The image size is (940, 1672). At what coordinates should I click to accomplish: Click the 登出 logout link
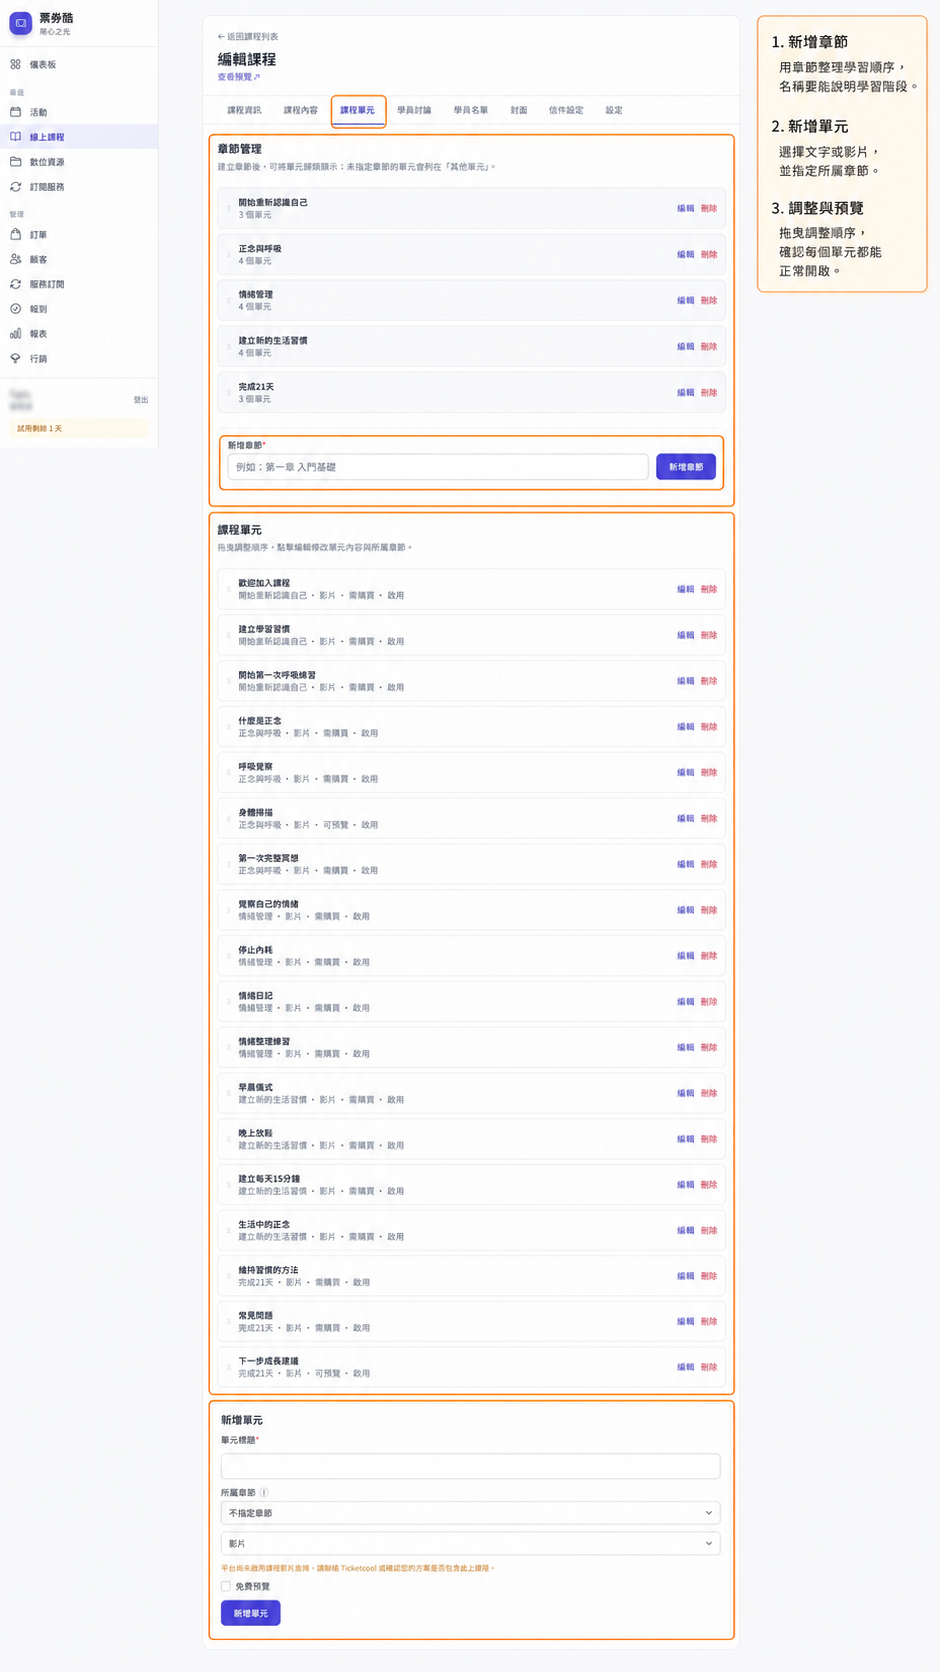[x=141, y=400]
